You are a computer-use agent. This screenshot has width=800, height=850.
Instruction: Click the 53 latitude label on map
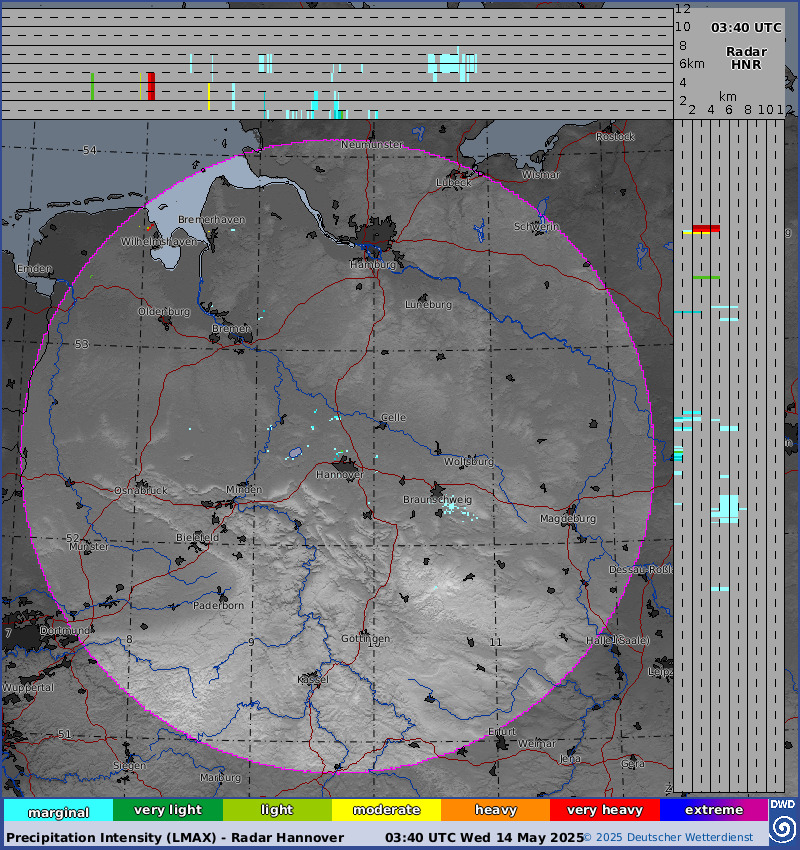click(81, 344)
